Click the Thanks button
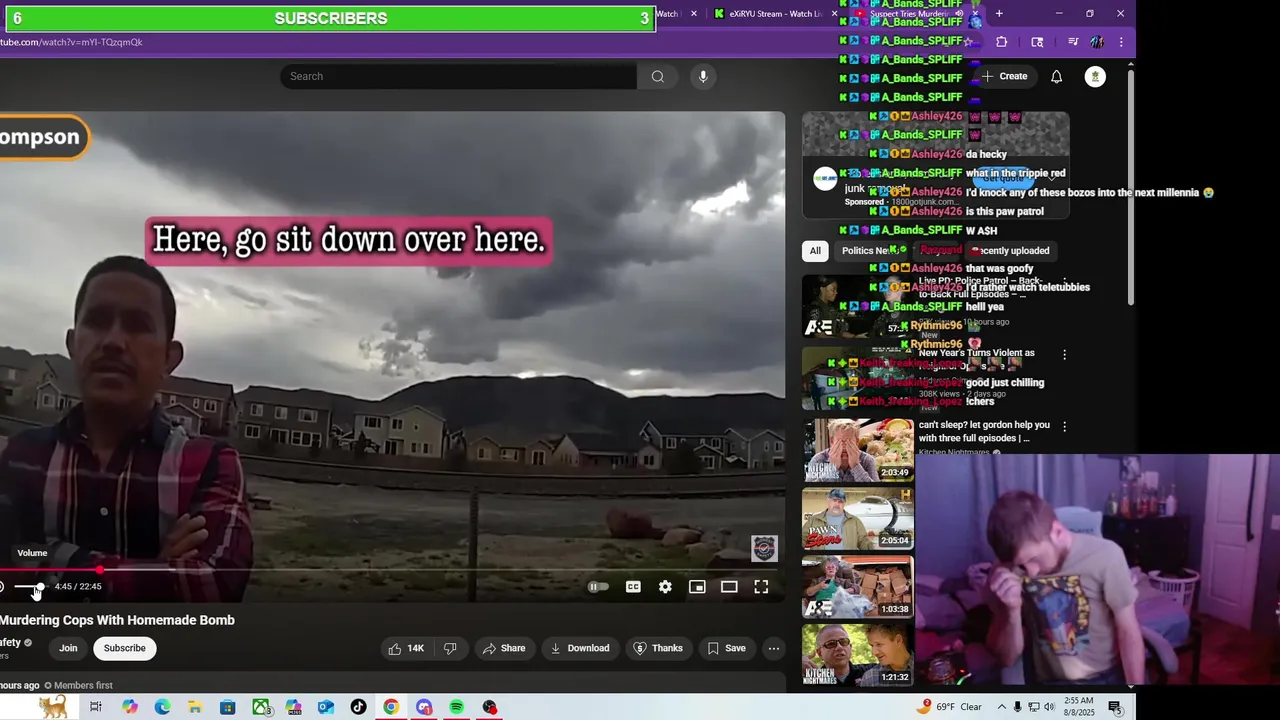The width and height of the screenshot is (1280, 720). point(658,648)
